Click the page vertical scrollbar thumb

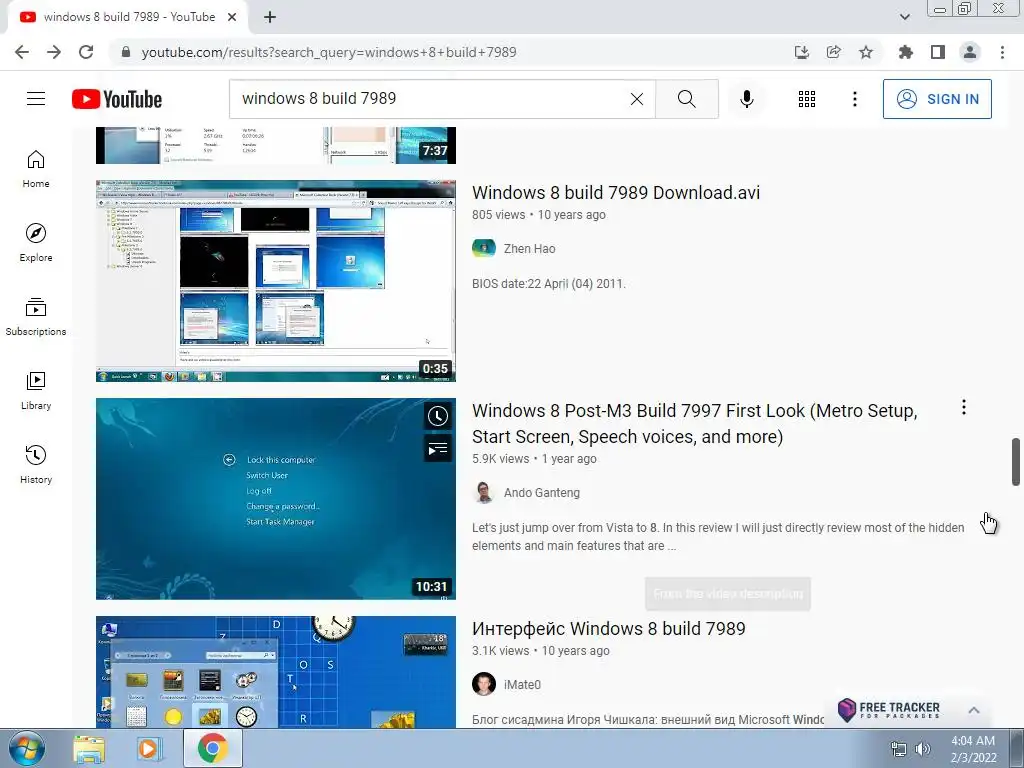tap(1016, 462)
